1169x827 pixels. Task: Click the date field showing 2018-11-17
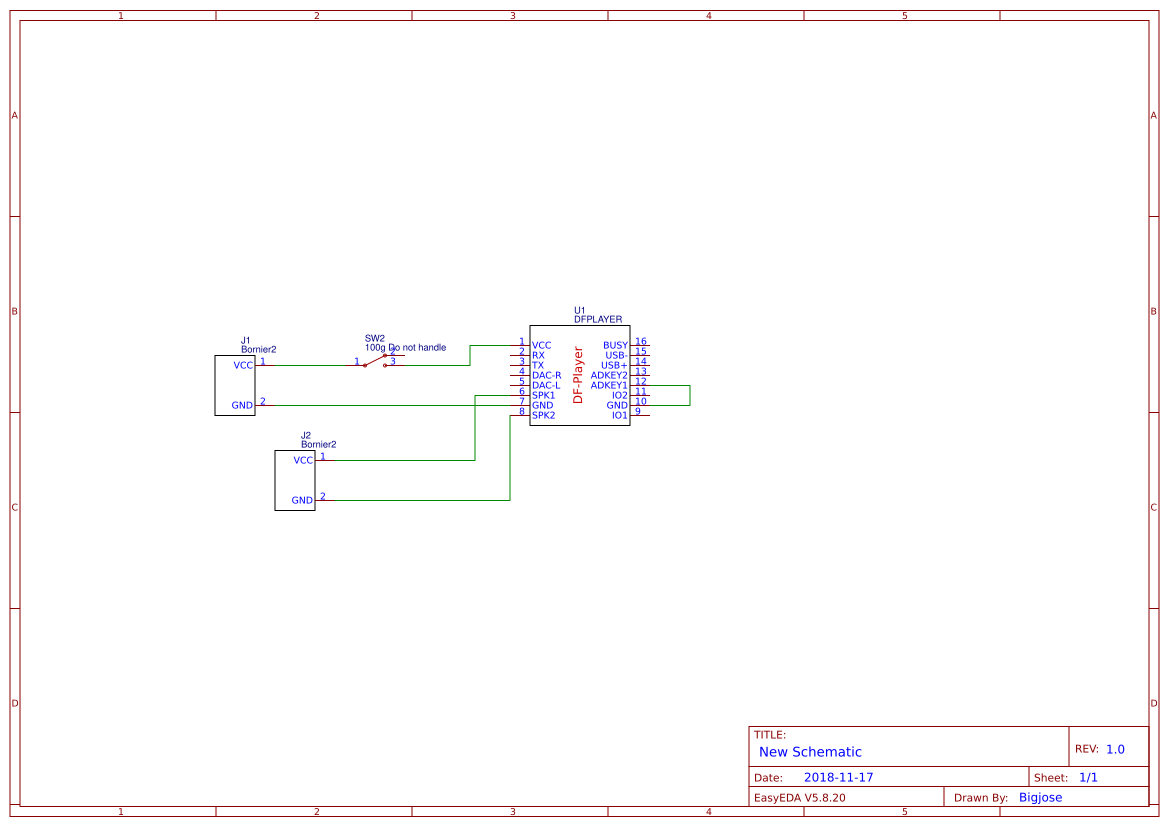click(x=840, y=776)
